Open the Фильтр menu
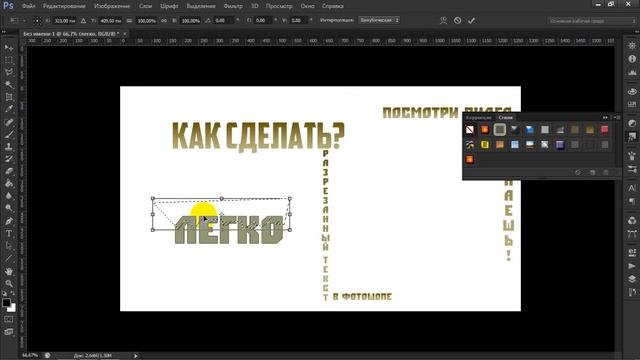Viewport: 640px width, 360px height. pos(233,6)
